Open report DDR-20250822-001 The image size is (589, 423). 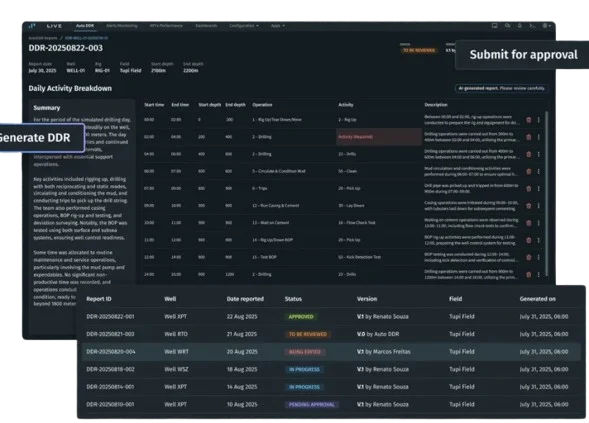coord(110,317)
